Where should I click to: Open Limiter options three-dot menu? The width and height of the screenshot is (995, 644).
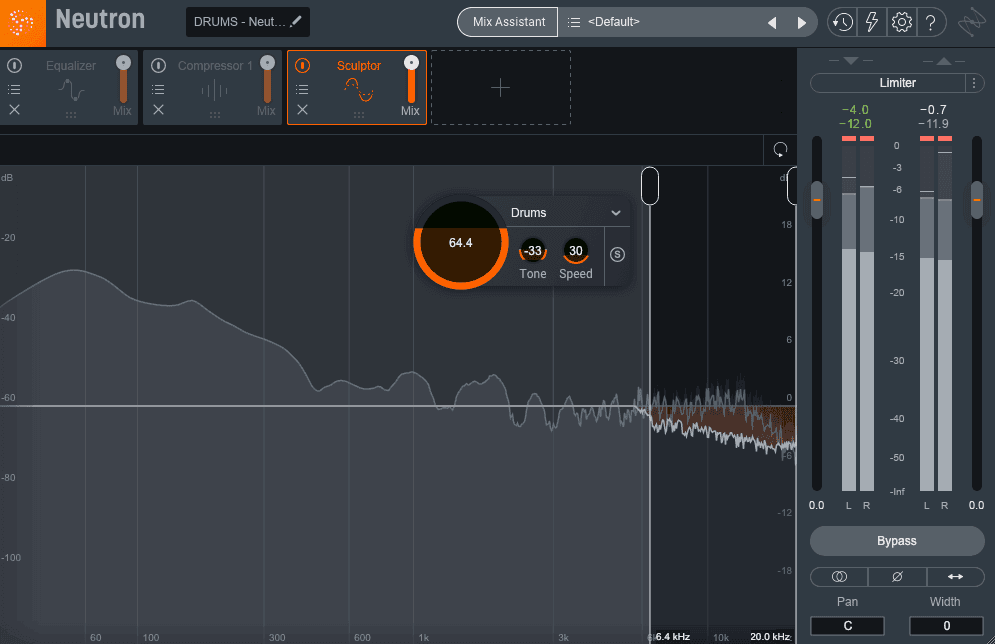coord(974,82)
